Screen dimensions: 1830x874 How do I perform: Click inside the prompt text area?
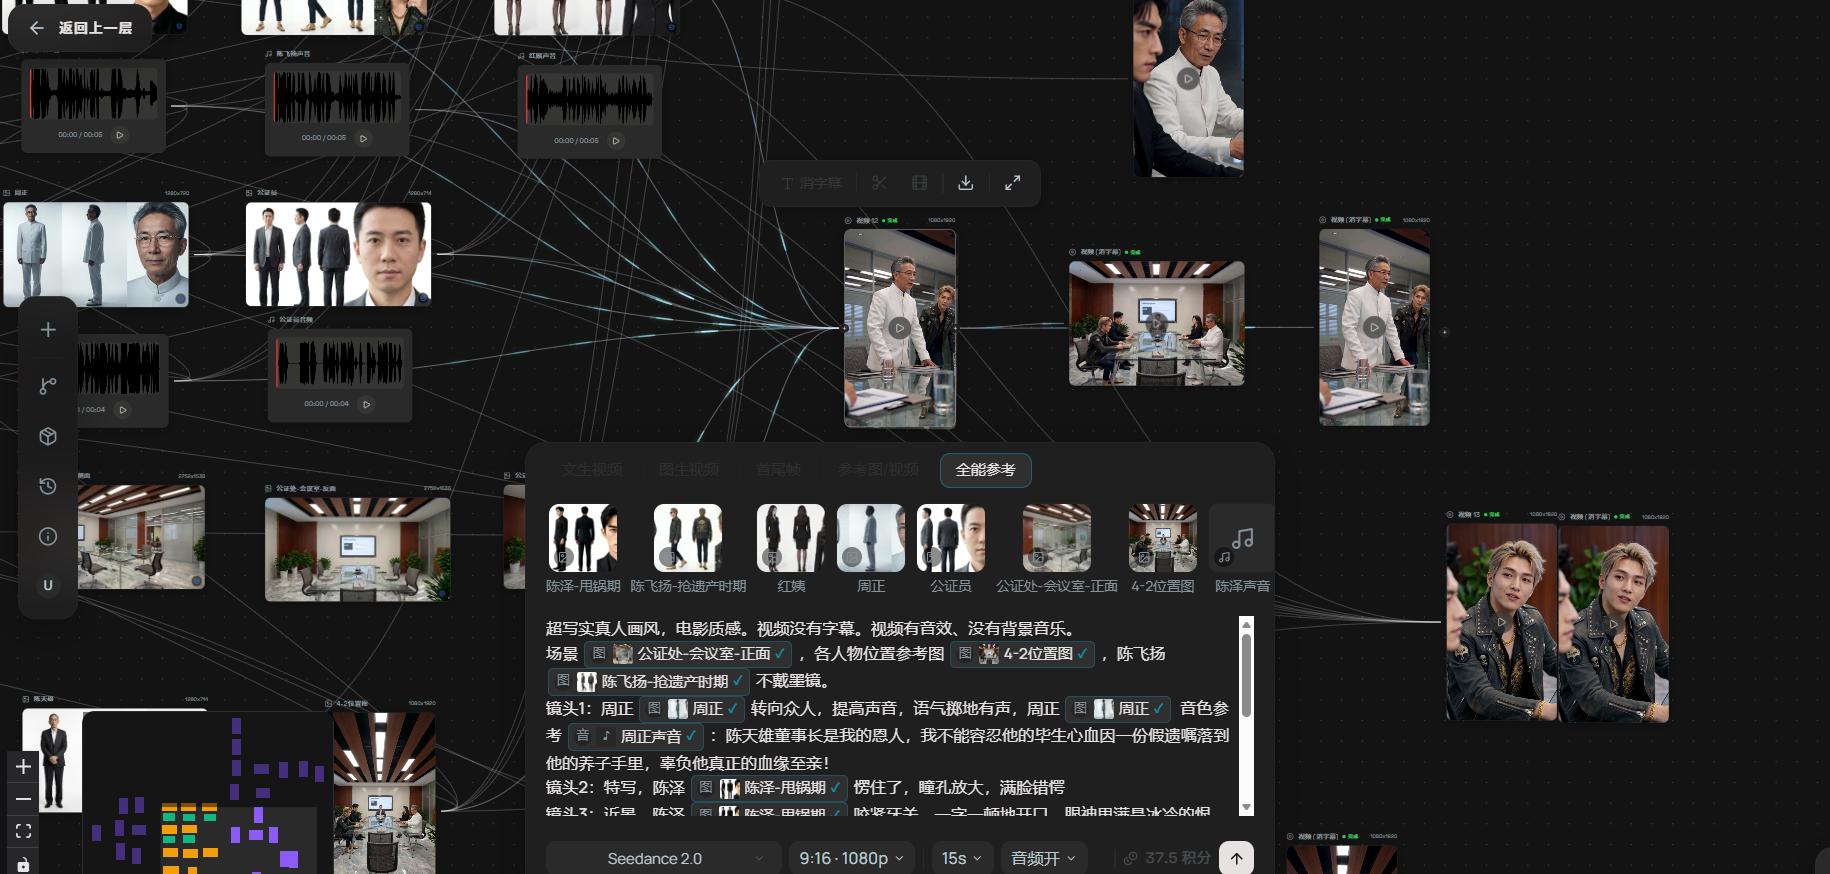pos(890,716)
